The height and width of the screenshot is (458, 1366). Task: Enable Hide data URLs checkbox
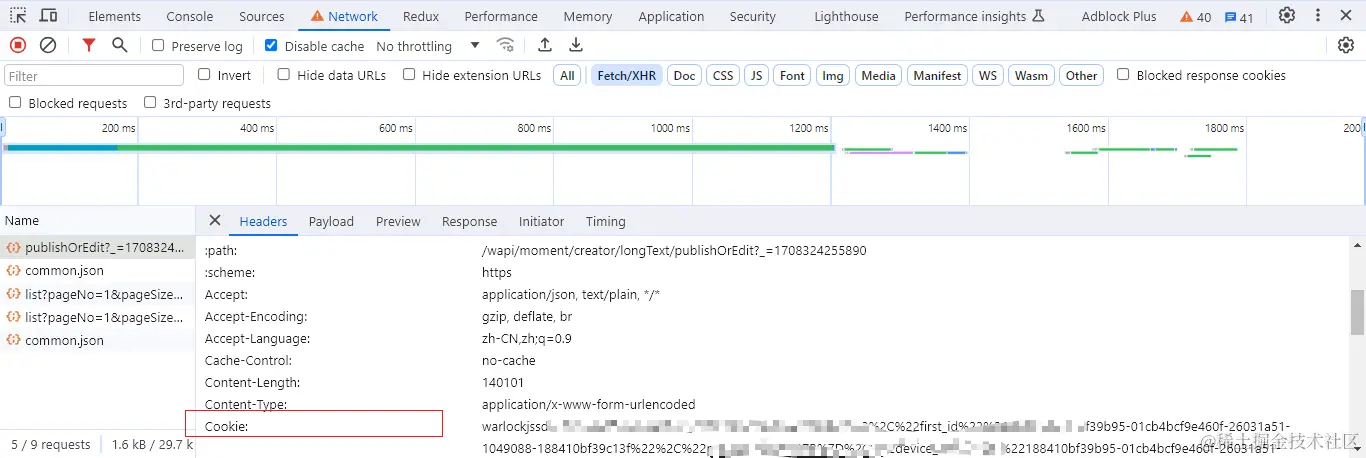(284, 75)
